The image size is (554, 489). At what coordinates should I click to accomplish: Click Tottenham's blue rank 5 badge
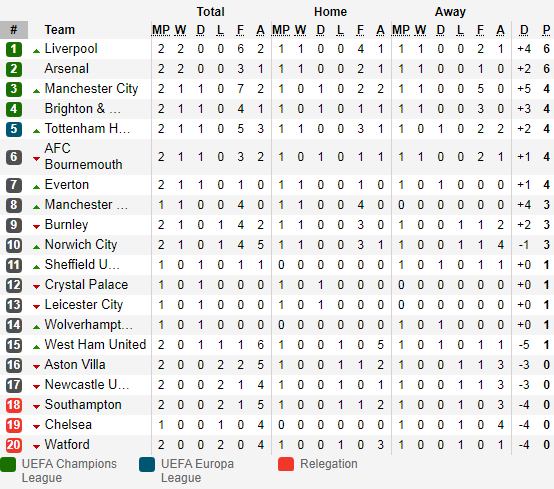coord(14,129)
